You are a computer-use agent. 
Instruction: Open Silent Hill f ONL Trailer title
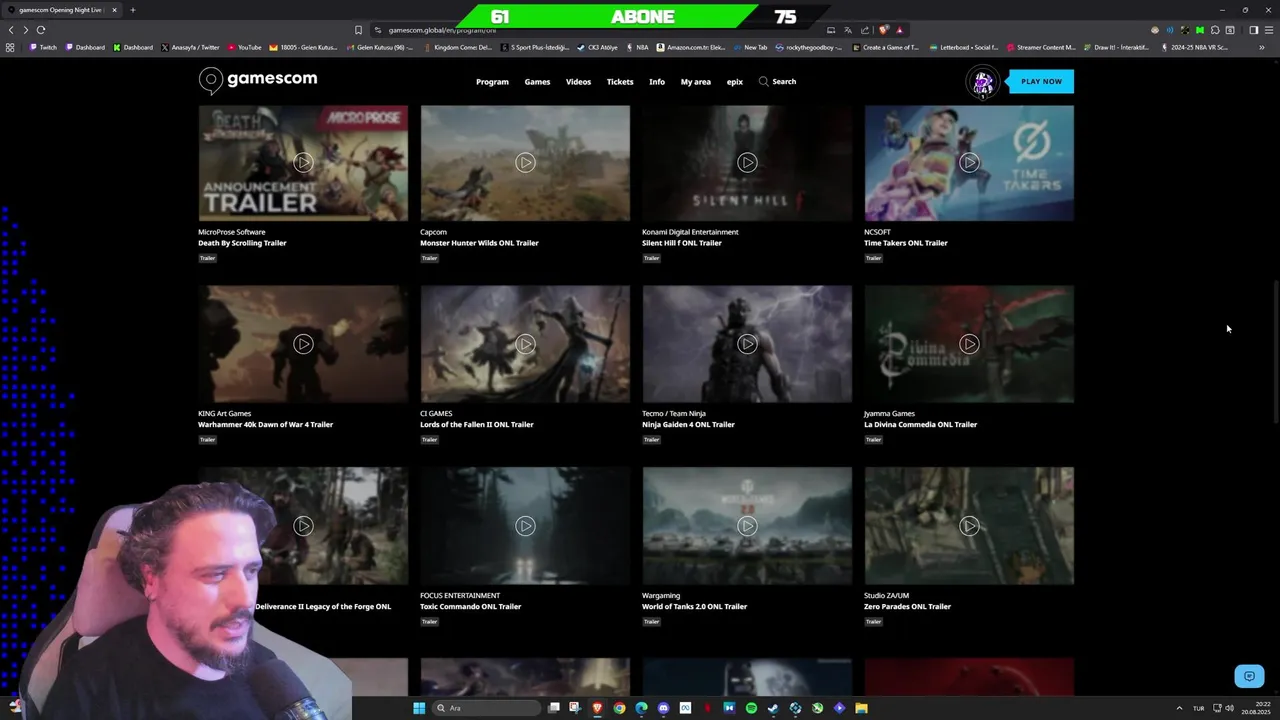[x=682, y=243]
